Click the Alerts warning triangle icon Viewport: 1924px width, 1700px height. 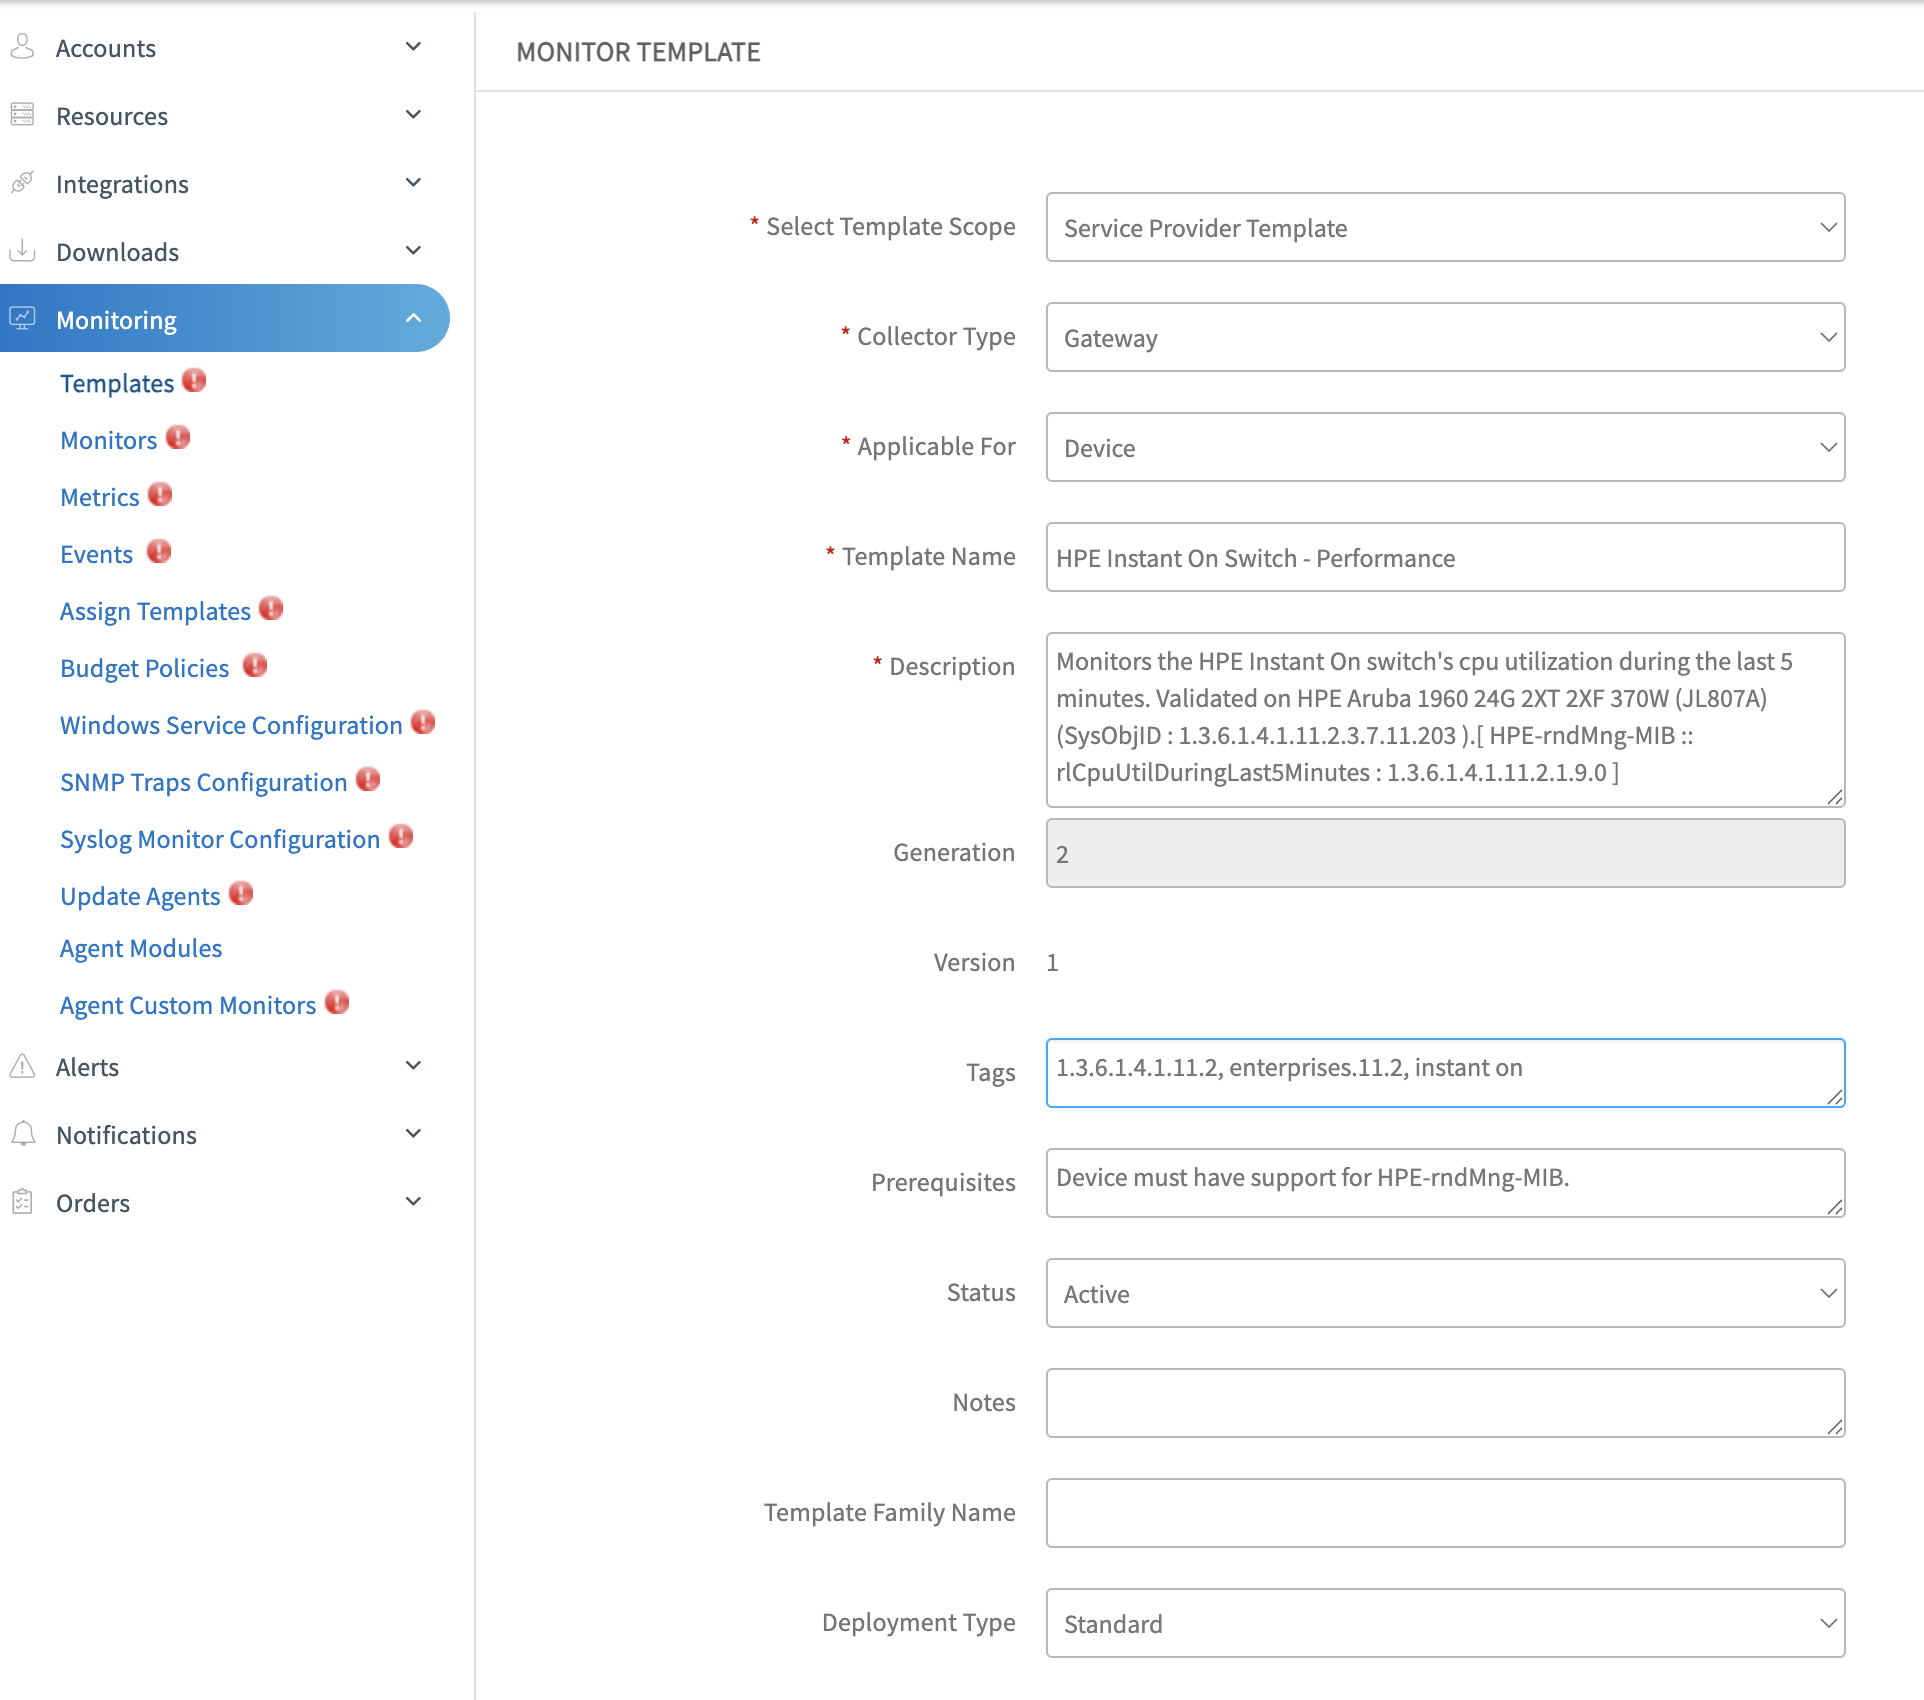point(22,1066)
